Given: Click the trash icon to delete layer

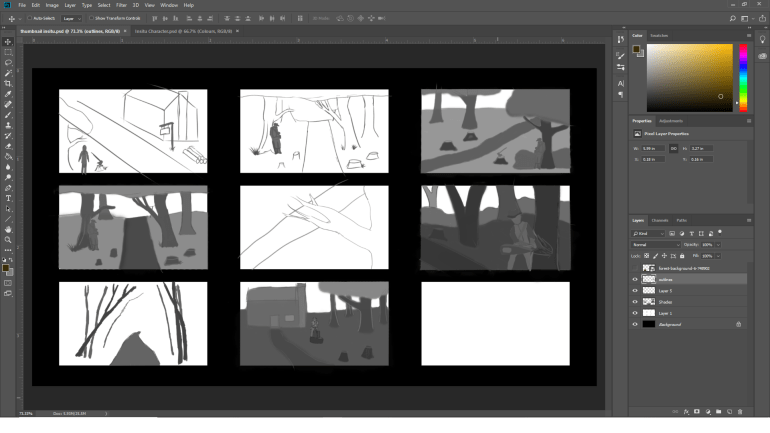Looking at the screenshot, I should (740, 411).
